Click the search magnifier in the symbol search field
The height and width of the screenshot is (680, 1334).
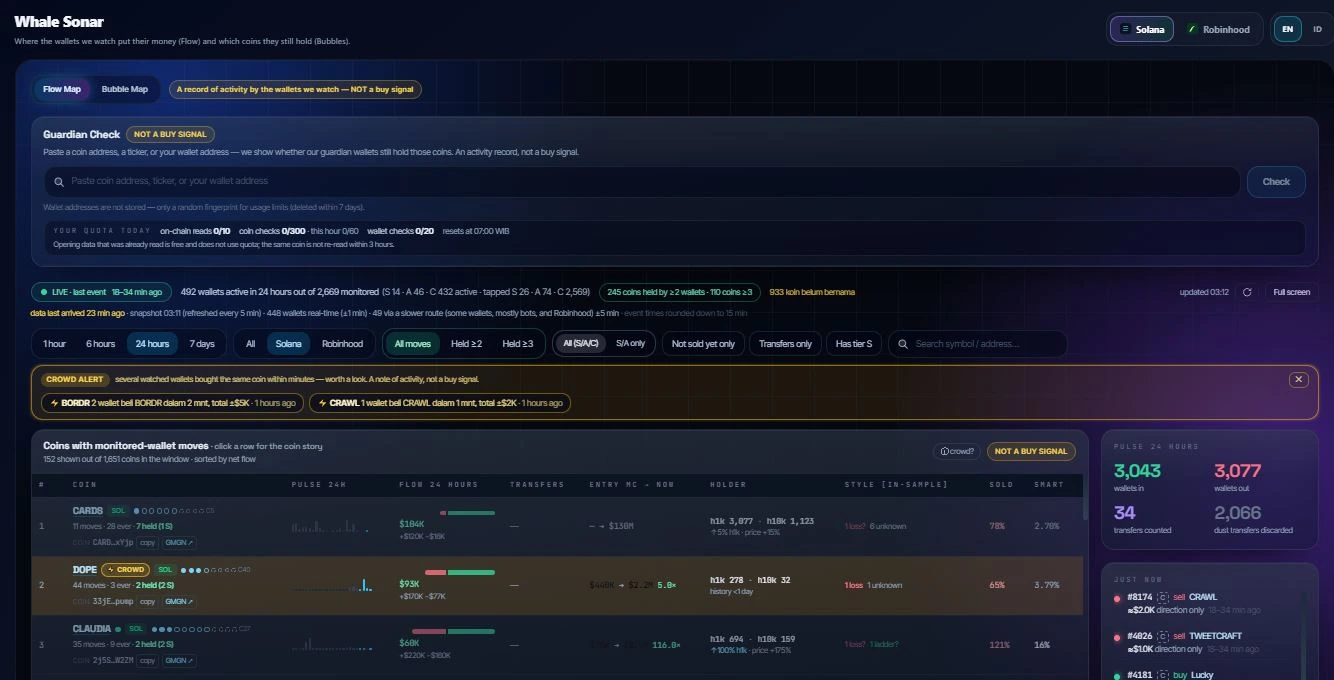click(903, 344)
